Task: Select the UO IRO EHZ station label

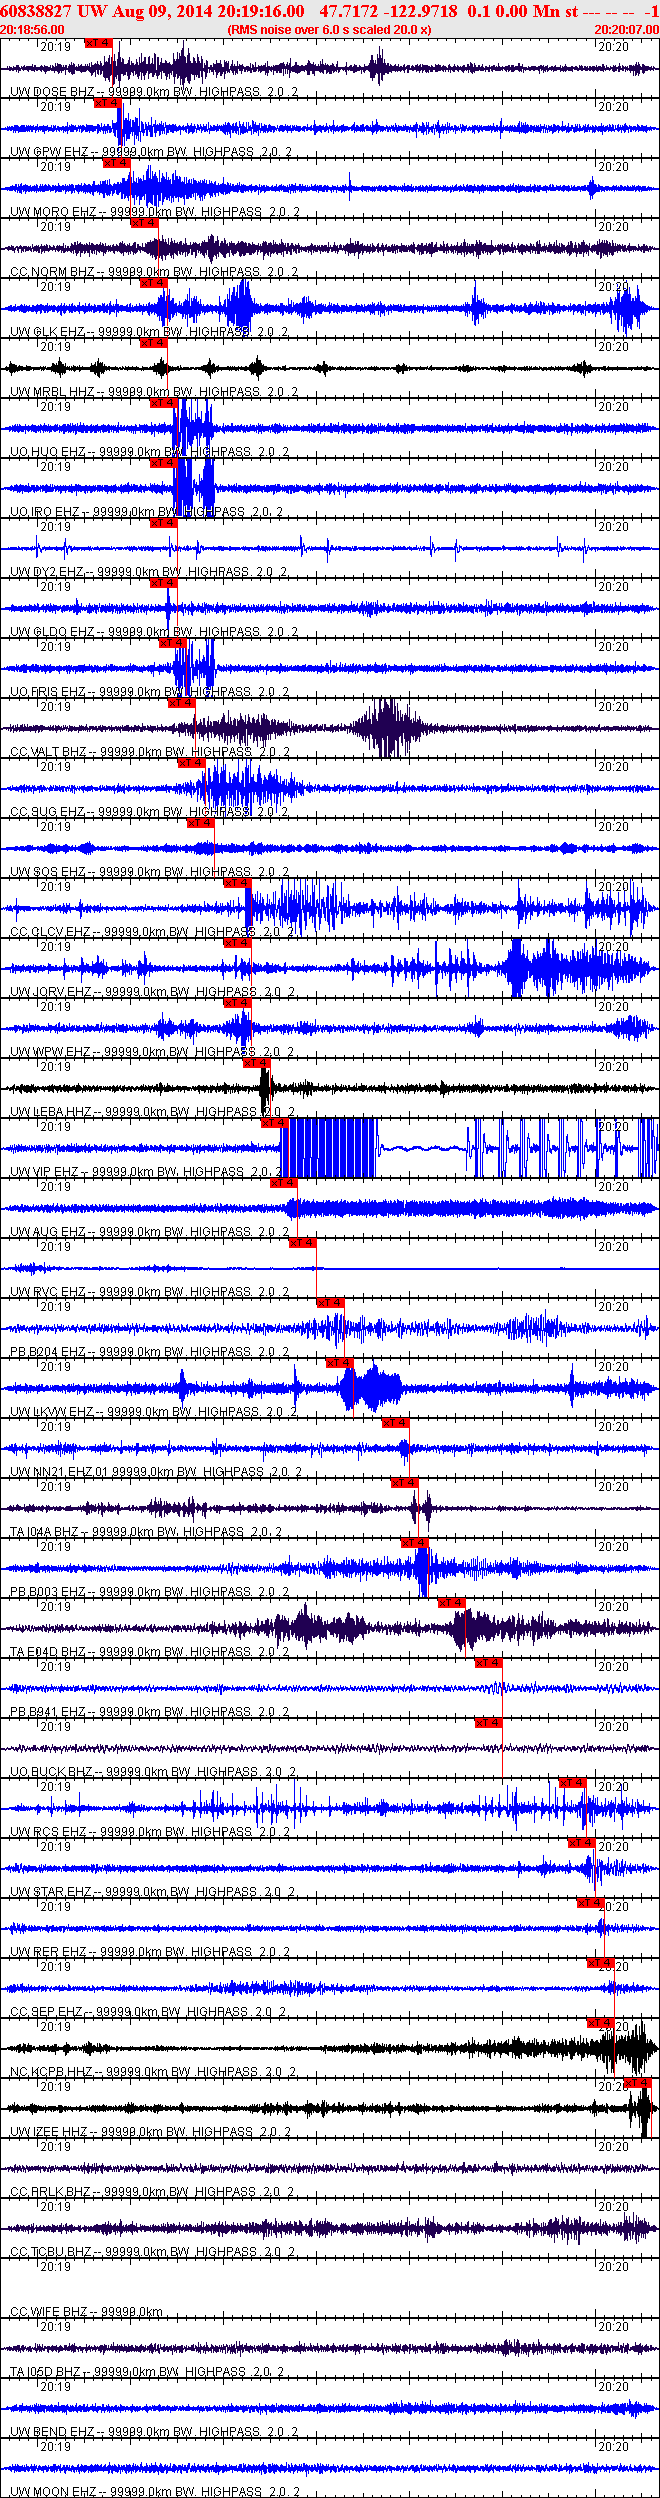Action: point(45,512)
